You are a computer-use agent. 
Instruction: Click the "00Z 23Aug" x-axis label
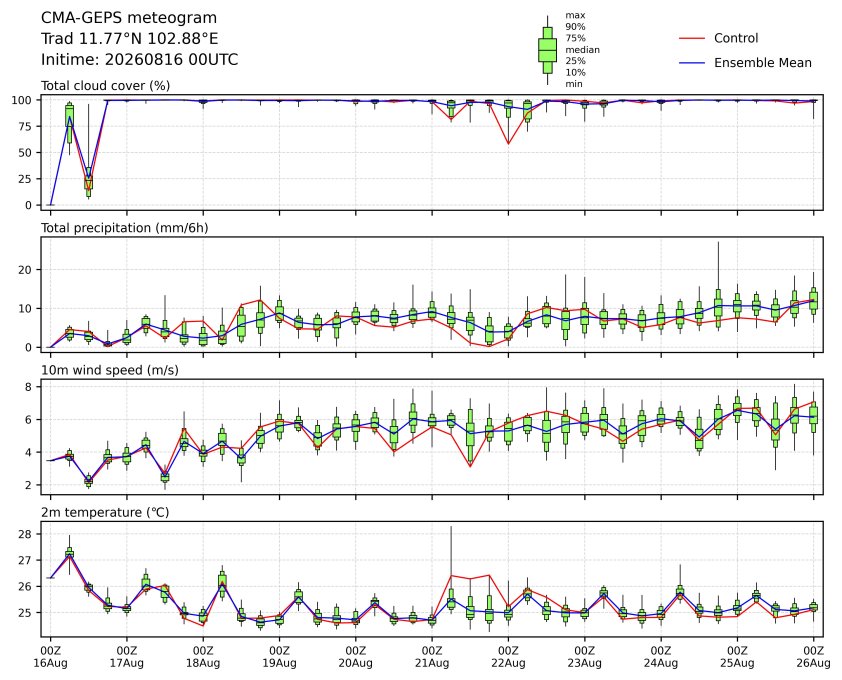584,657
